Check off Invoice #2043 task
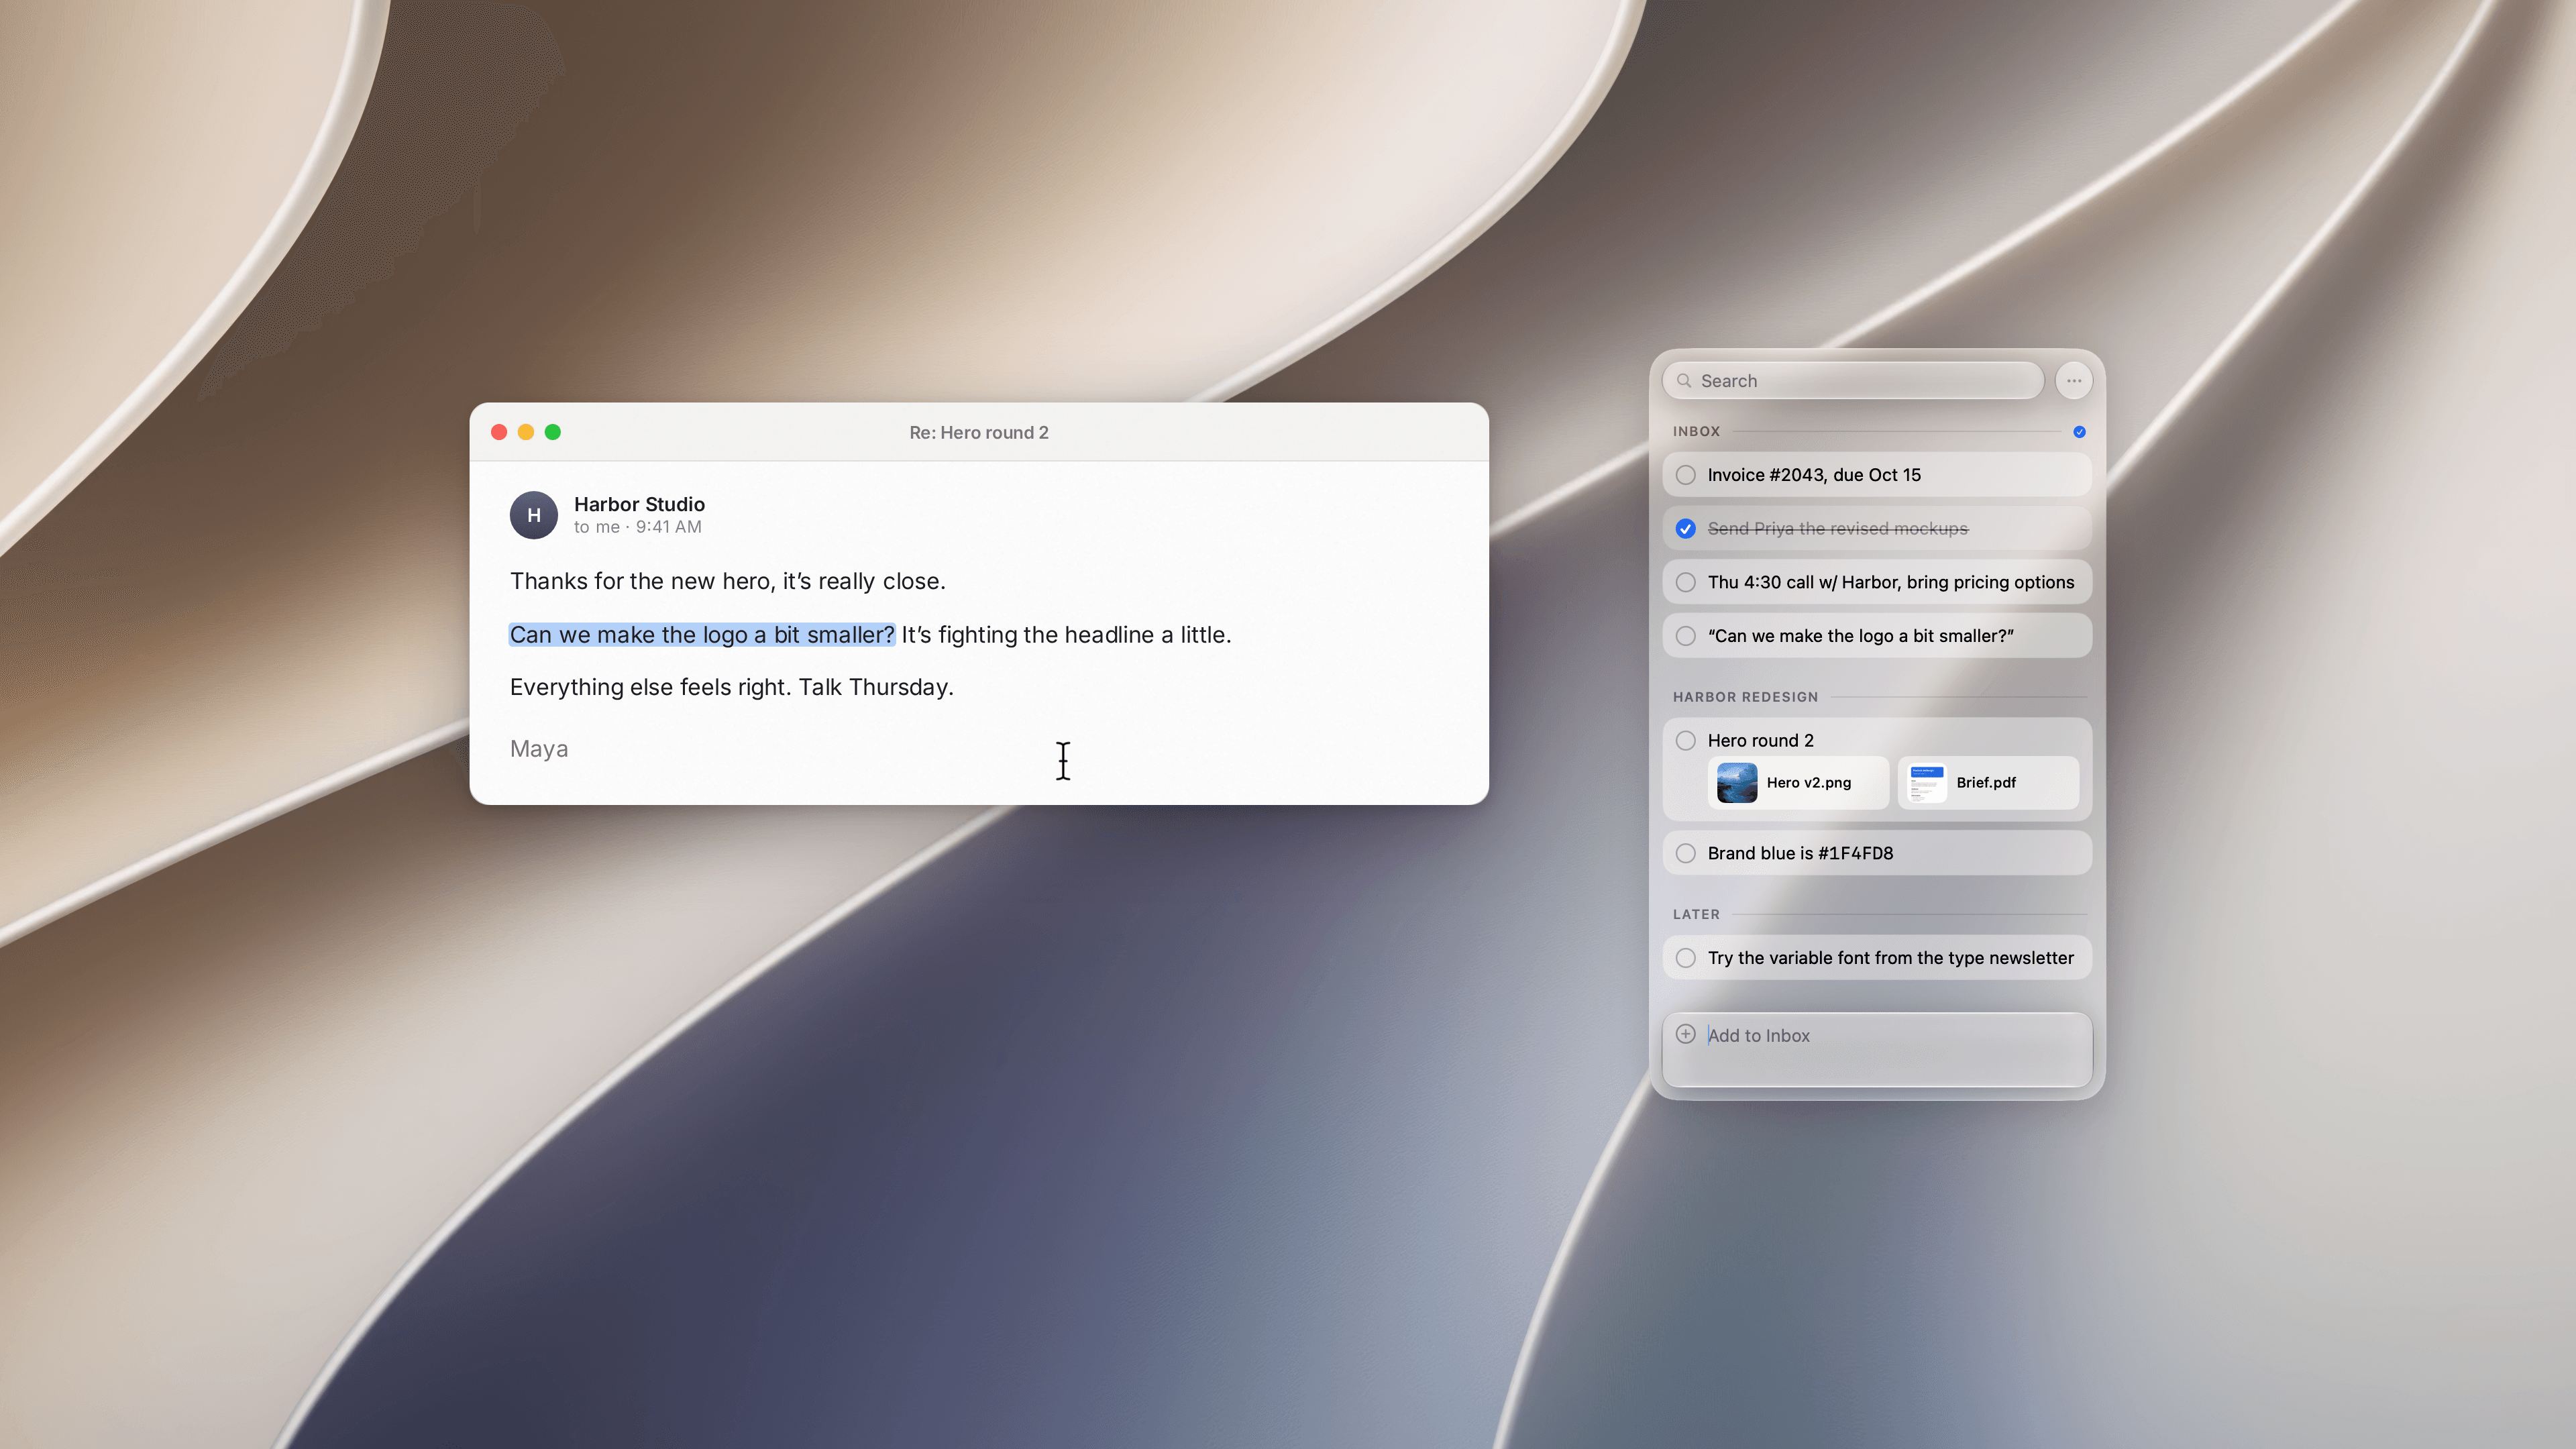 tap(1686, 475)
